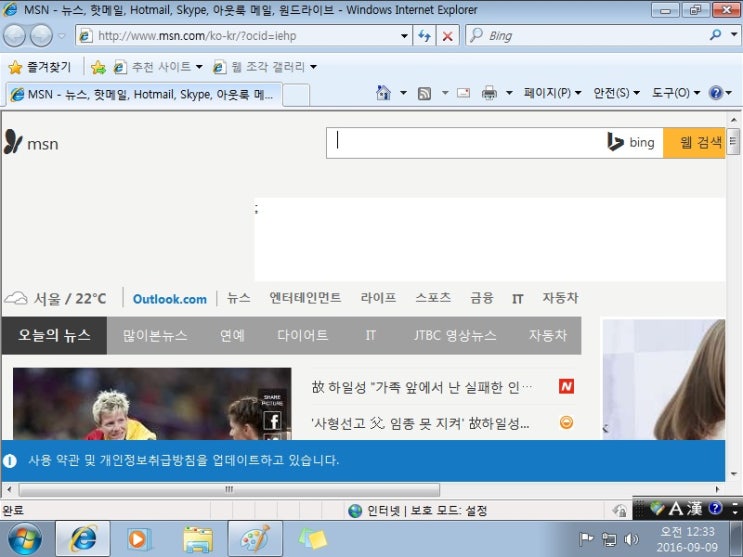Open the search provider dropdown arrow

click(734, 35)
